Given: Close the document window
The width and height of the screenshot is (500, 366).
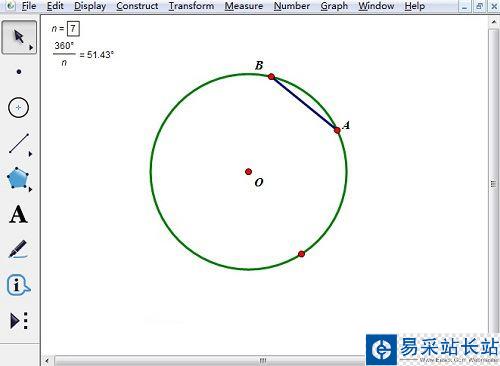Looking at the screenshot, I should 494,6.
